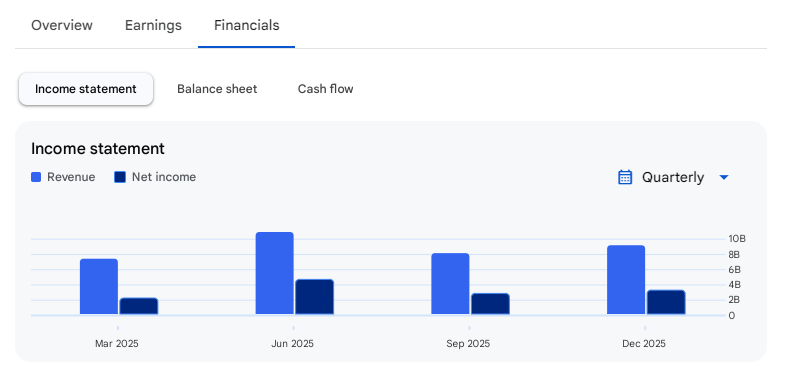The height and width of the screenshot is (384, 787).
Task: Switch to the Earnings tab
Action: 153,25
